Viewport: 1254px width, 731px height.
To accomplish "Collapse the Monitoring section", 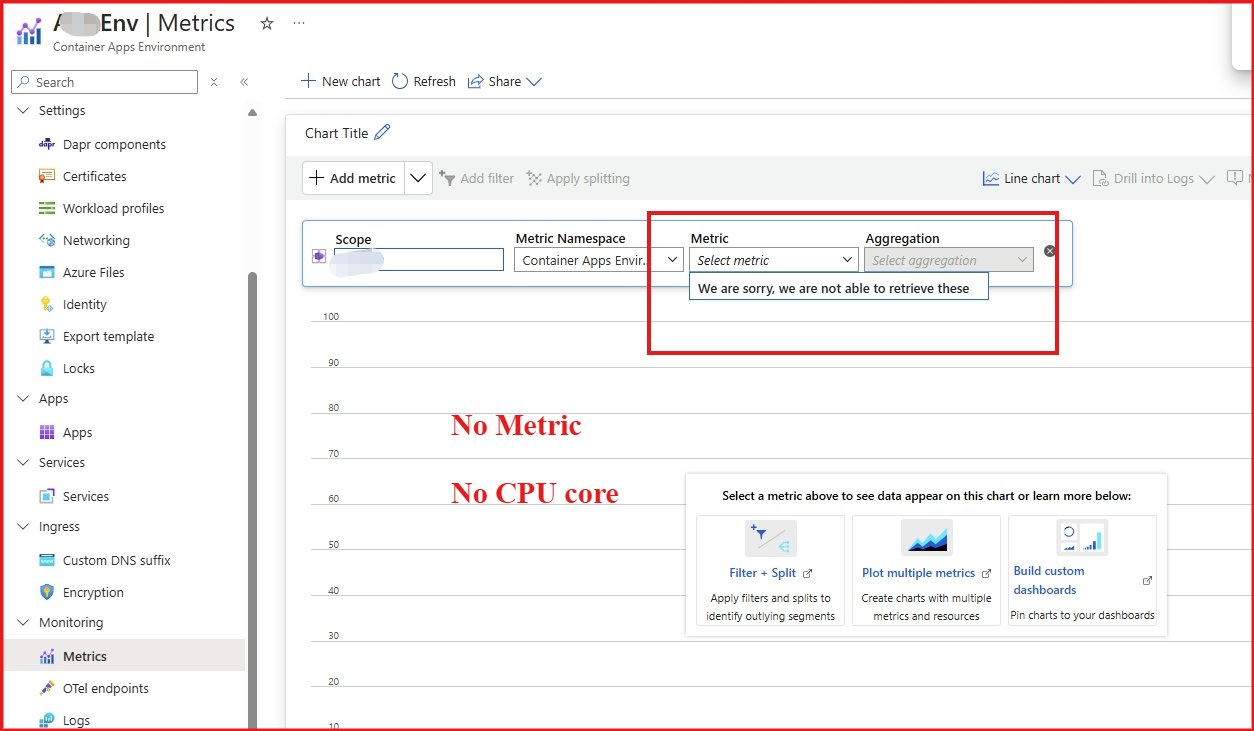I will pyautogui.click(x=24, y=623).
